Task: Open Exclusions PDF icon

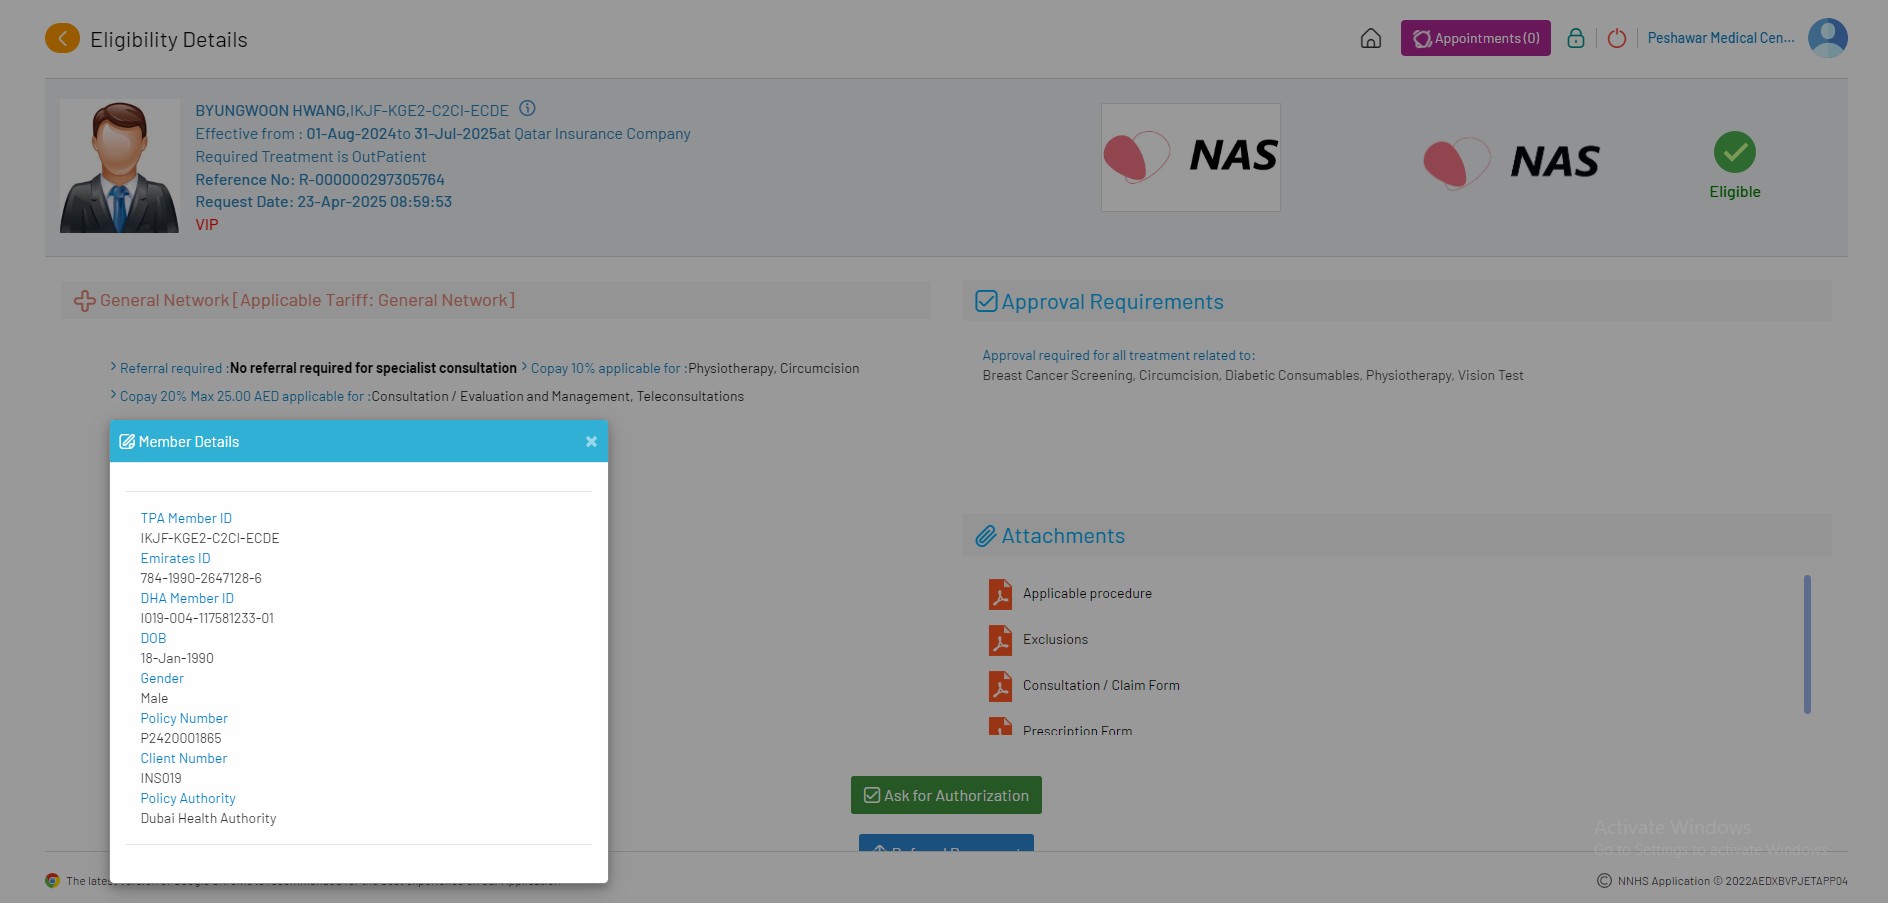Action: [1000, 640]
